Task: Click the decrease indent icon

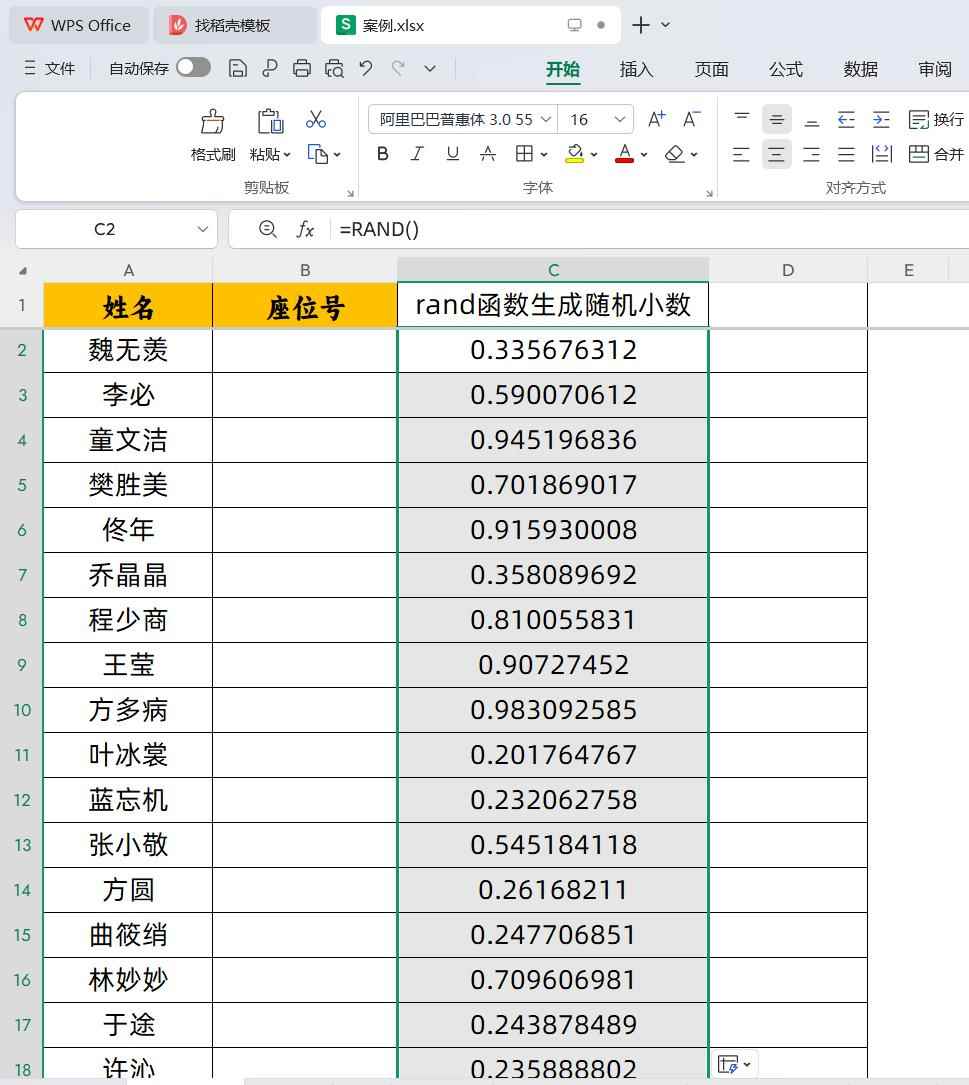Action: click(x=846, y=120)
